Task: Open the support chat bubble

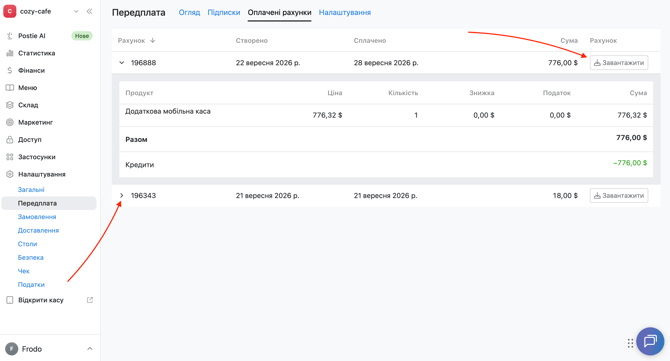Action: (650, 341)
